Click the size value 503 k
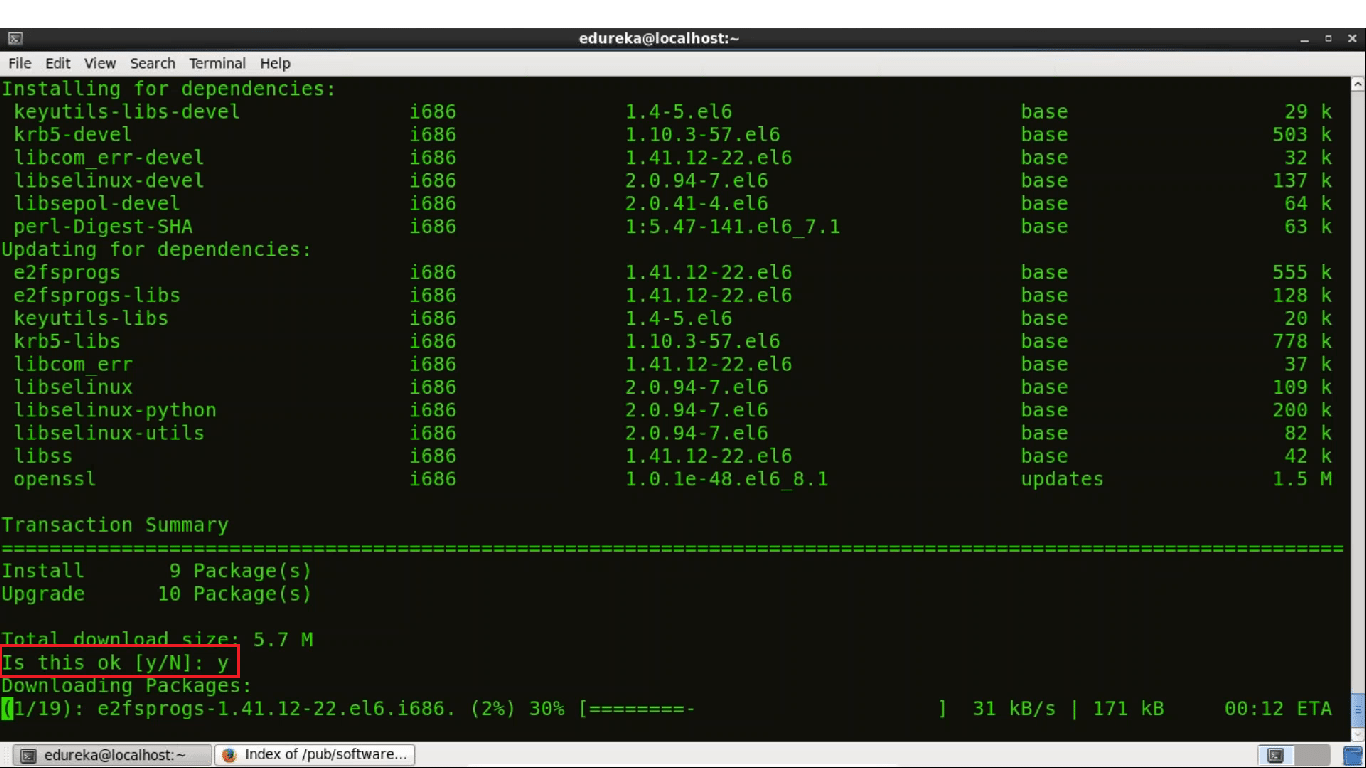Image resolution: width=1366 pixels, height=768 pixels. point(1302,135)
